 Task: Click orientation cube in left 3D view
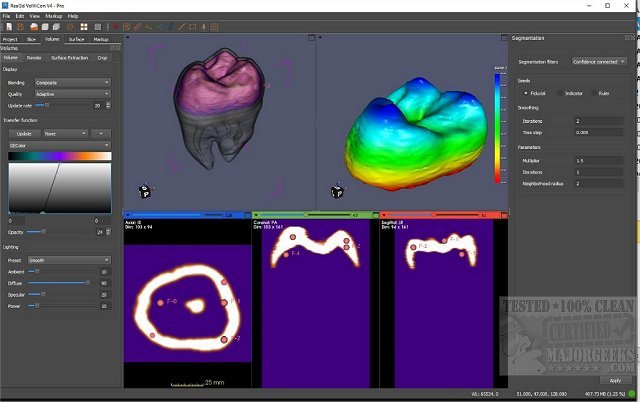coord(145,192)
